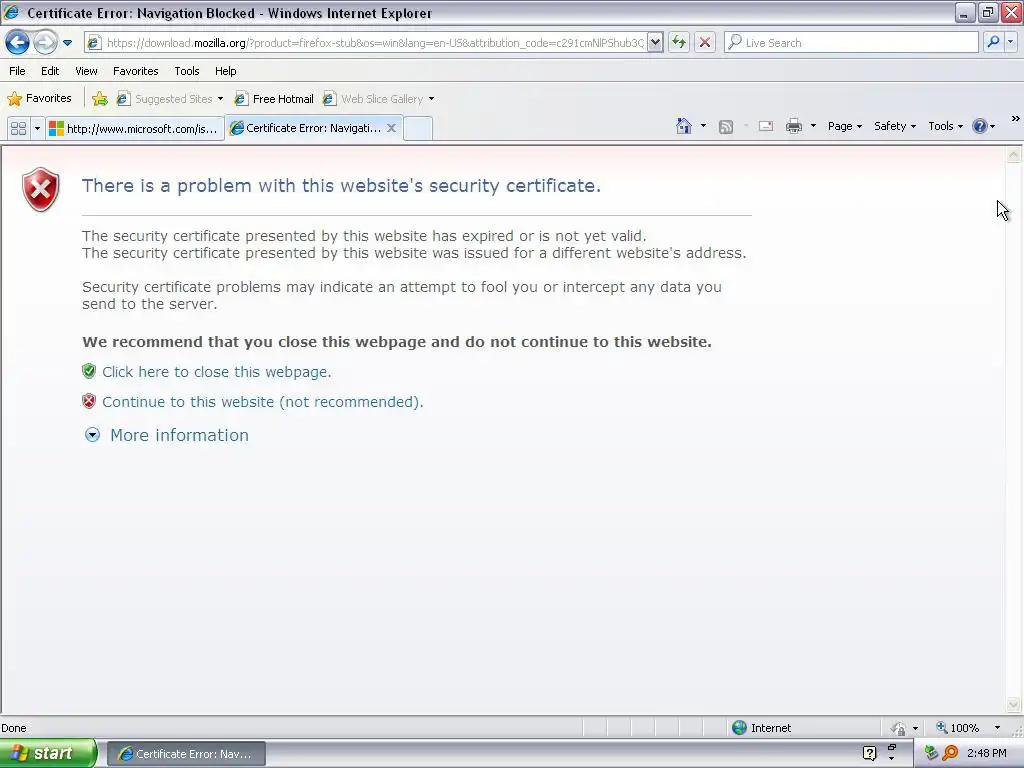Click Certificate Error taskbar button

pyautogui.click(x=186, y=754)
